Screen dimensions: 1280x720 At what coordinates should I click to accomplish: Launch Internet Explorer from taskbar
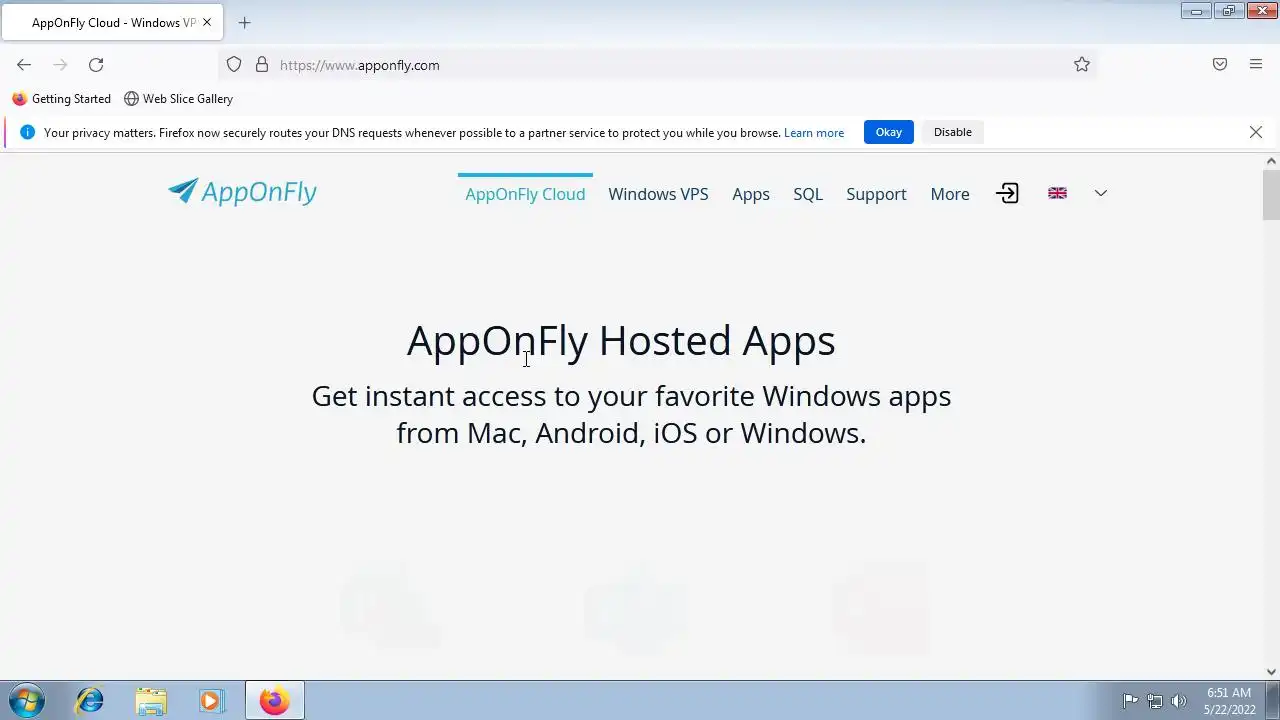pos(90,701)
